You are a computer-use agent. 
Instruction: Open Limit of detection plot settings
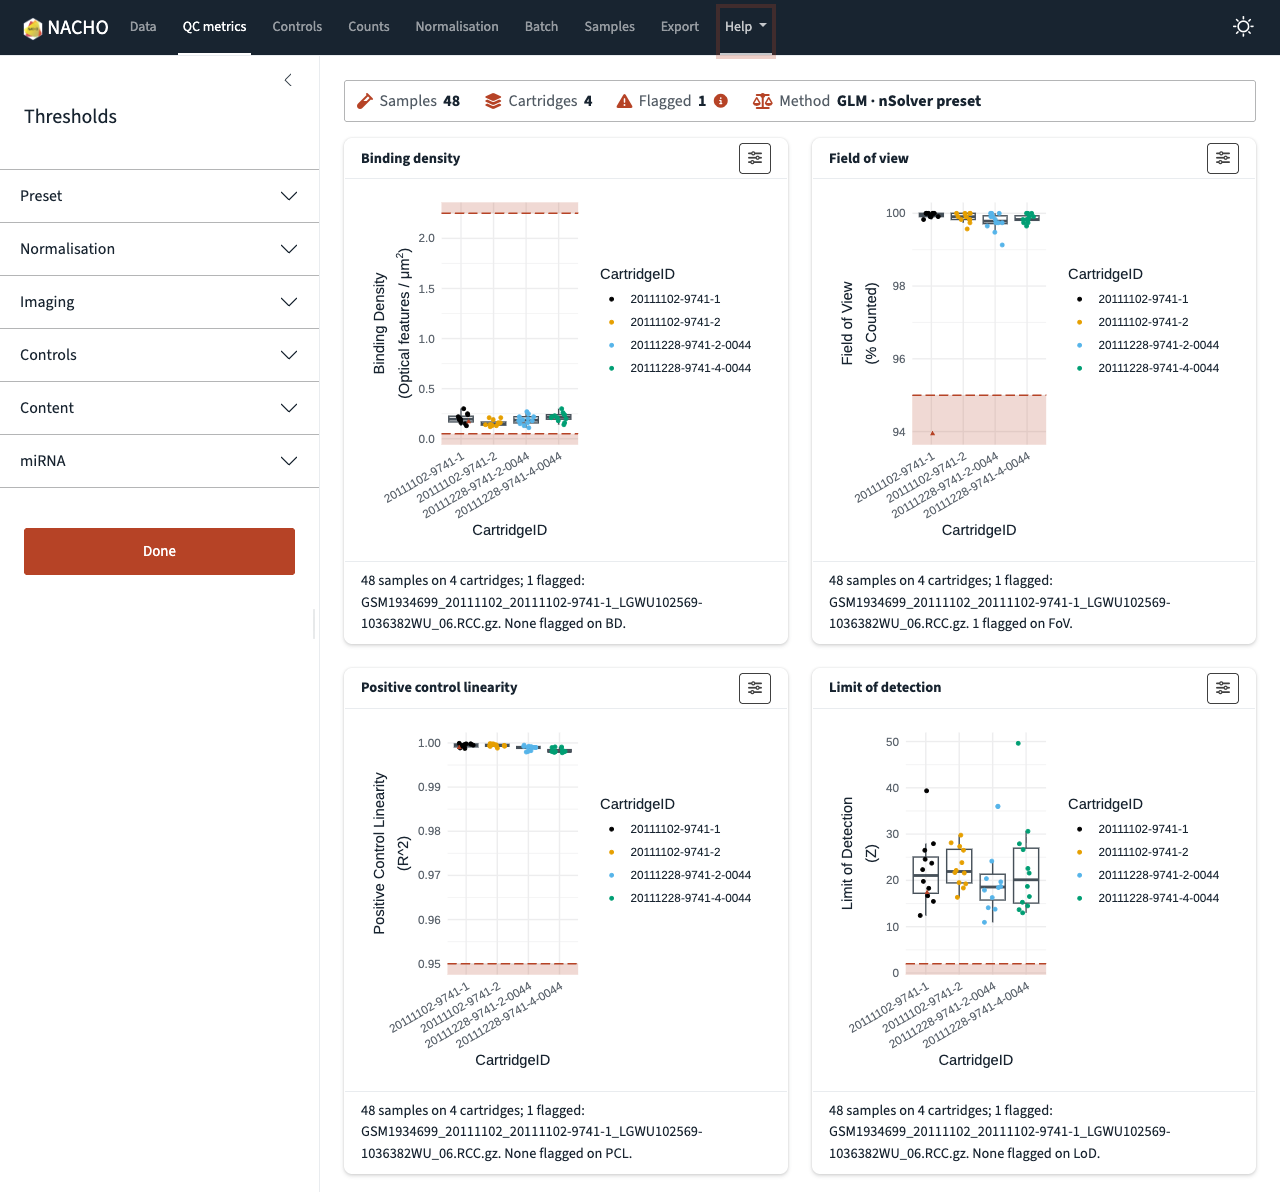point(1223,688)
